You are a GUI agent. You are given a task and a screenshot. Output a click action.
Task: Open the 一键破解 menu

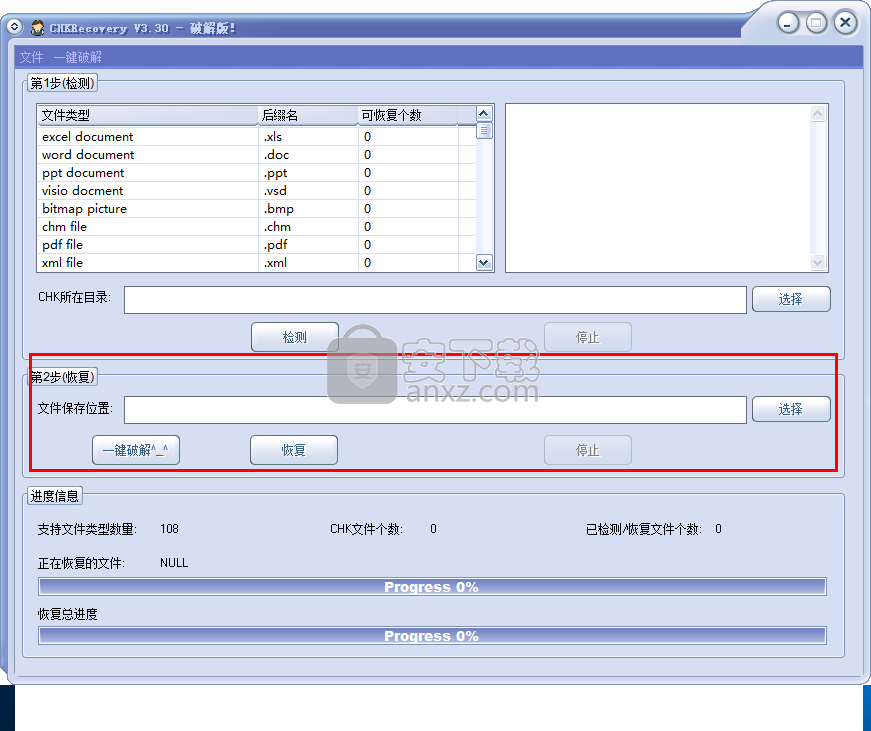pos(78,57)
